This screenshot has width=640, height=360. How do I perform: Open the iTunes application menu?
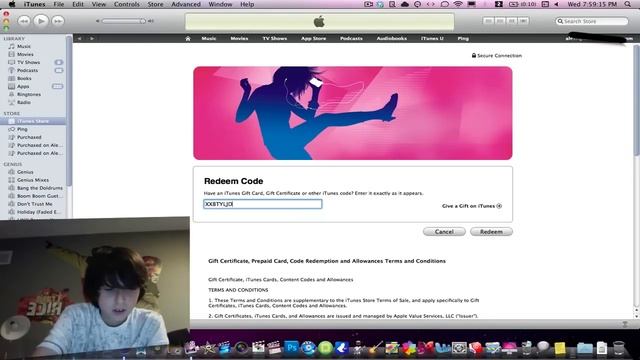pyautogui.click(x=34, y=4)
